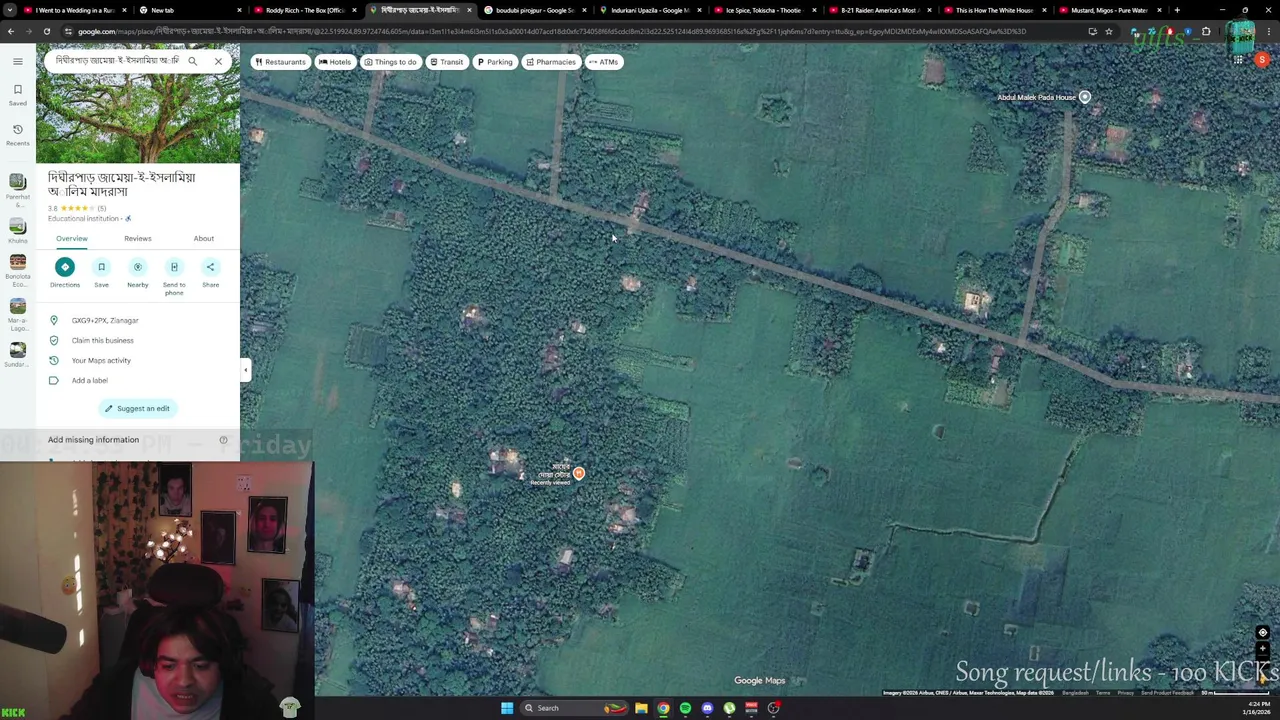Filter map by ATMs

603,62
